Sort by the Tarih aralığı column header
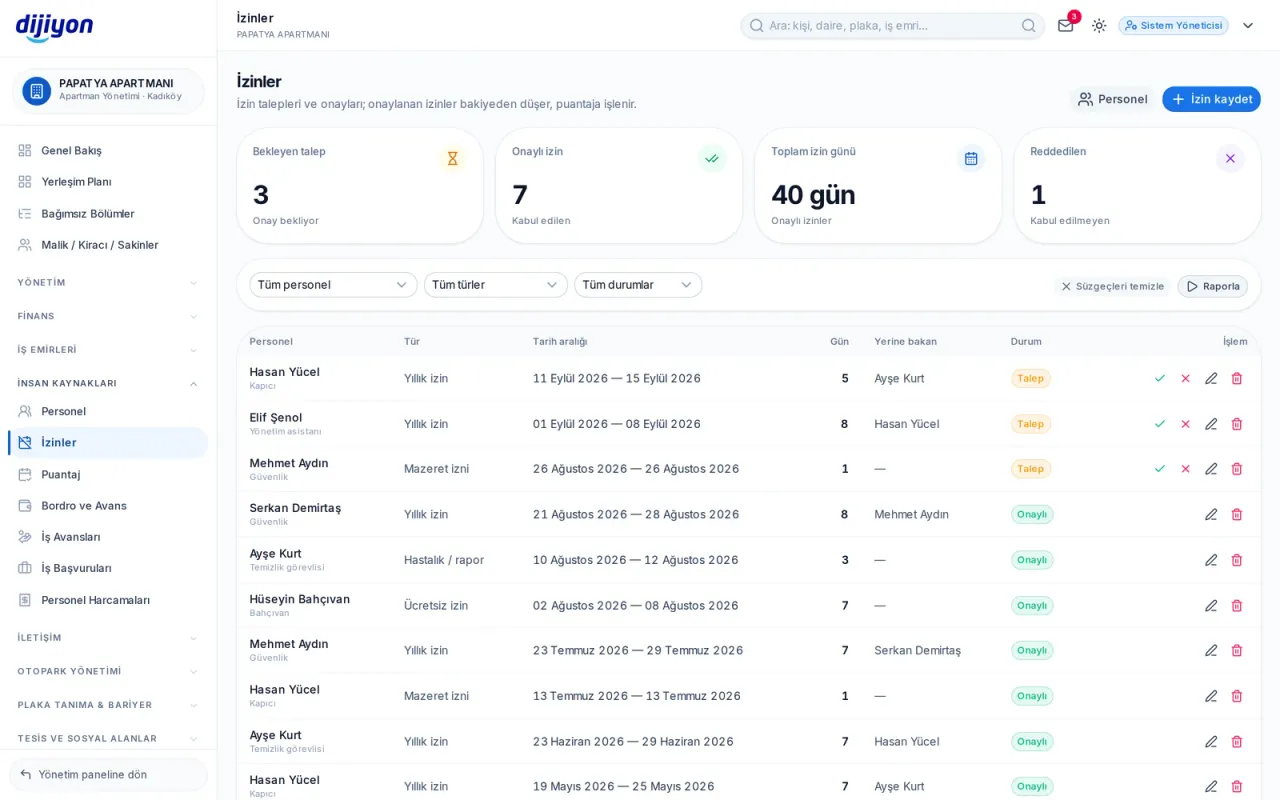The image size is (1280, 800). click(560, 341)
